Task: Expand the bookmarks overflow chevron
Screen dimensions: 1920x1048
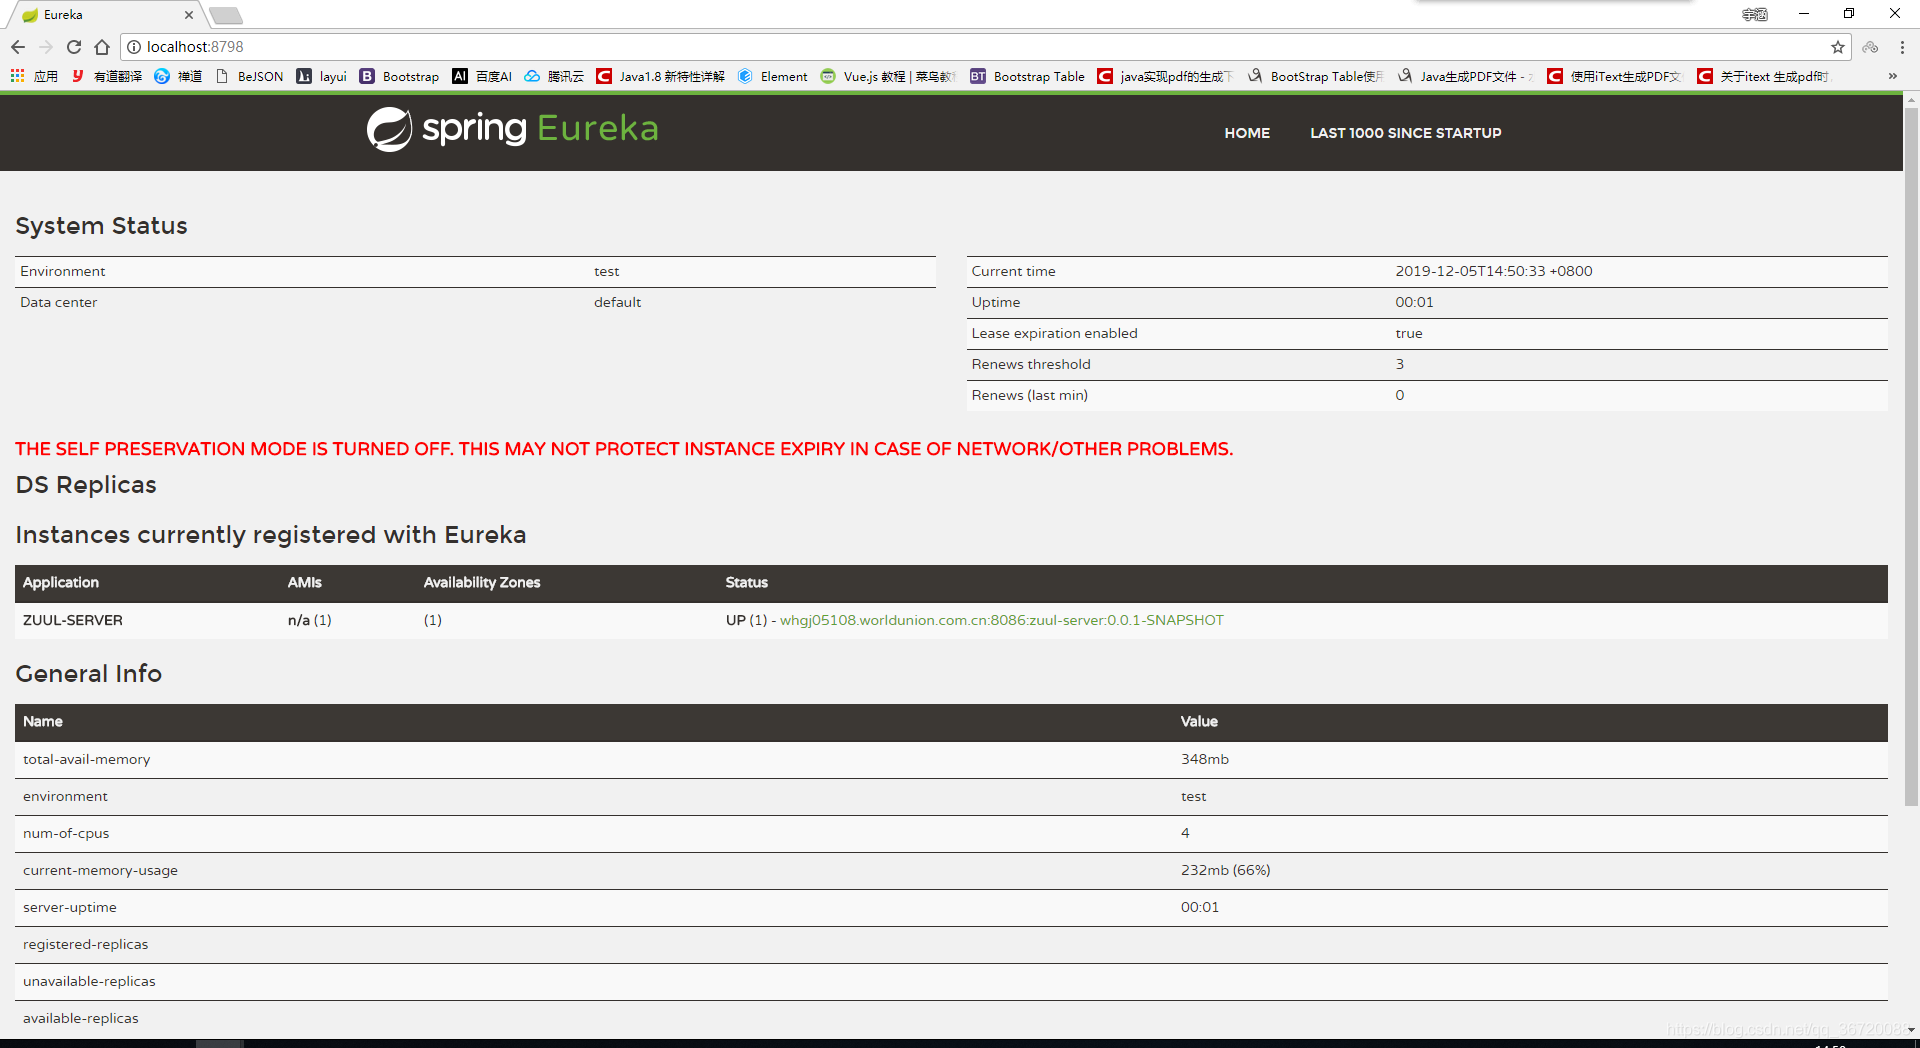Action: (1892, 76)
